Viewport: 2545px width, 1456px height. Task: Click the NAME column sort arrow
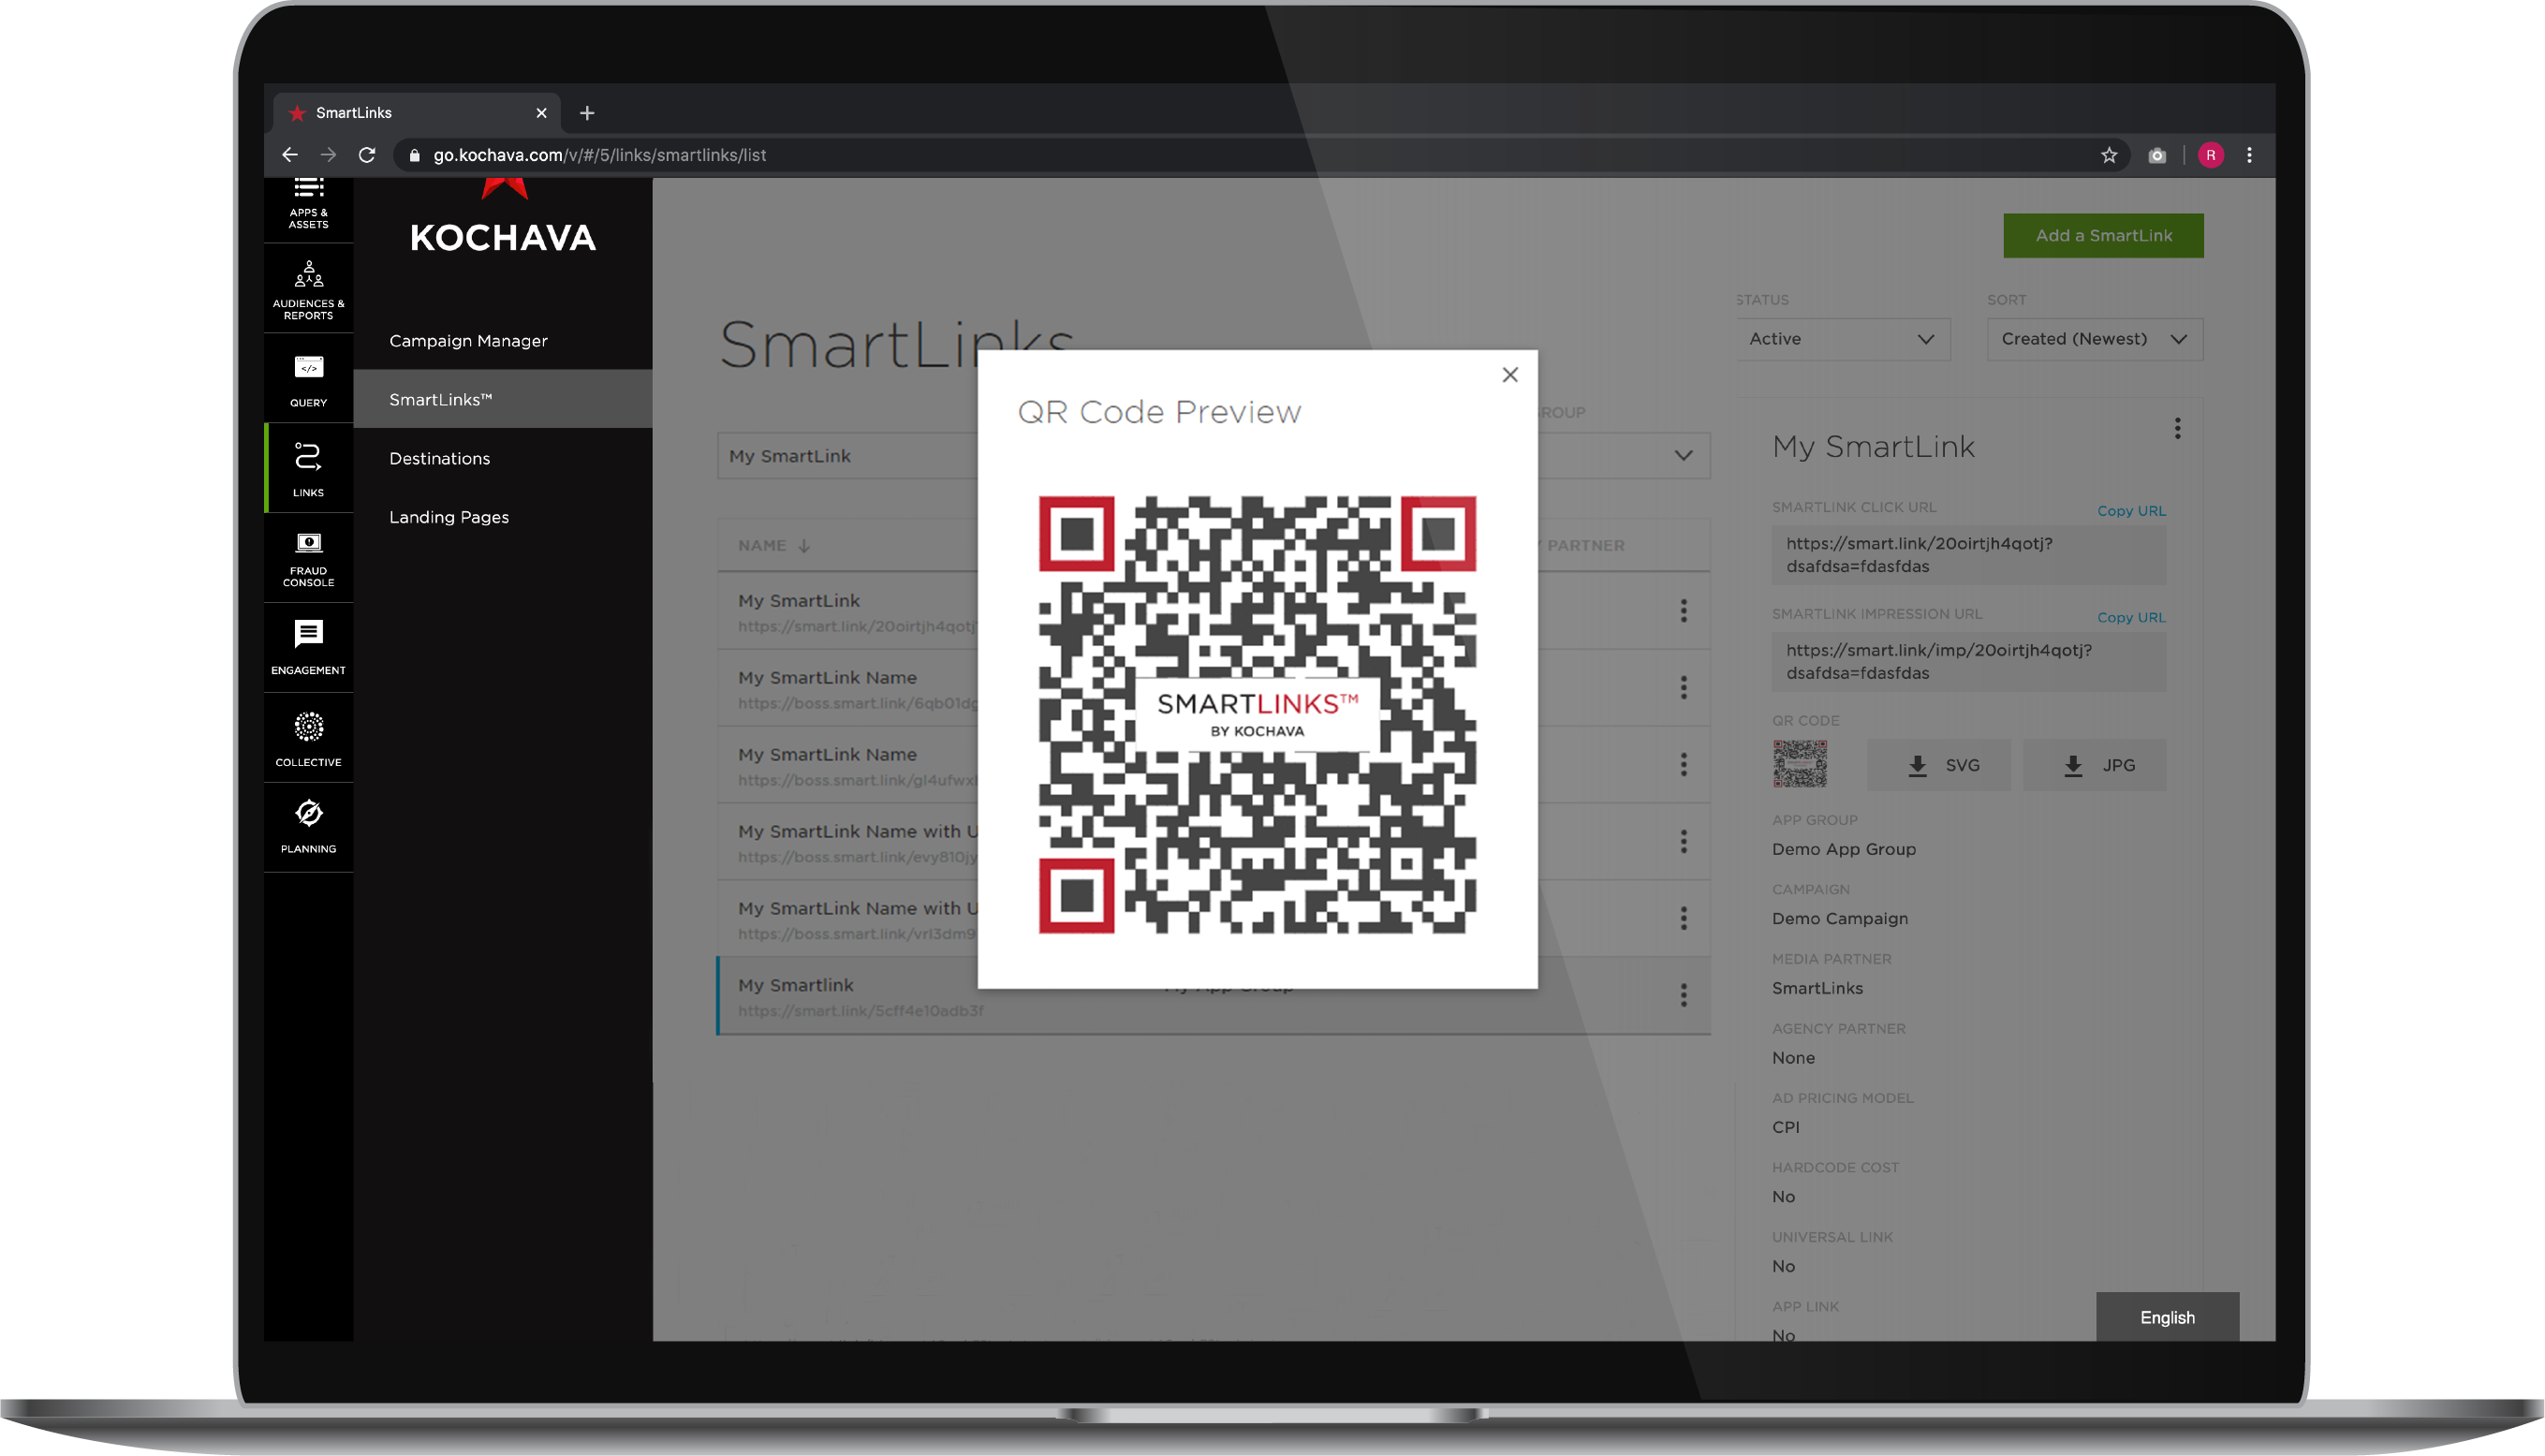click(804, 546)
